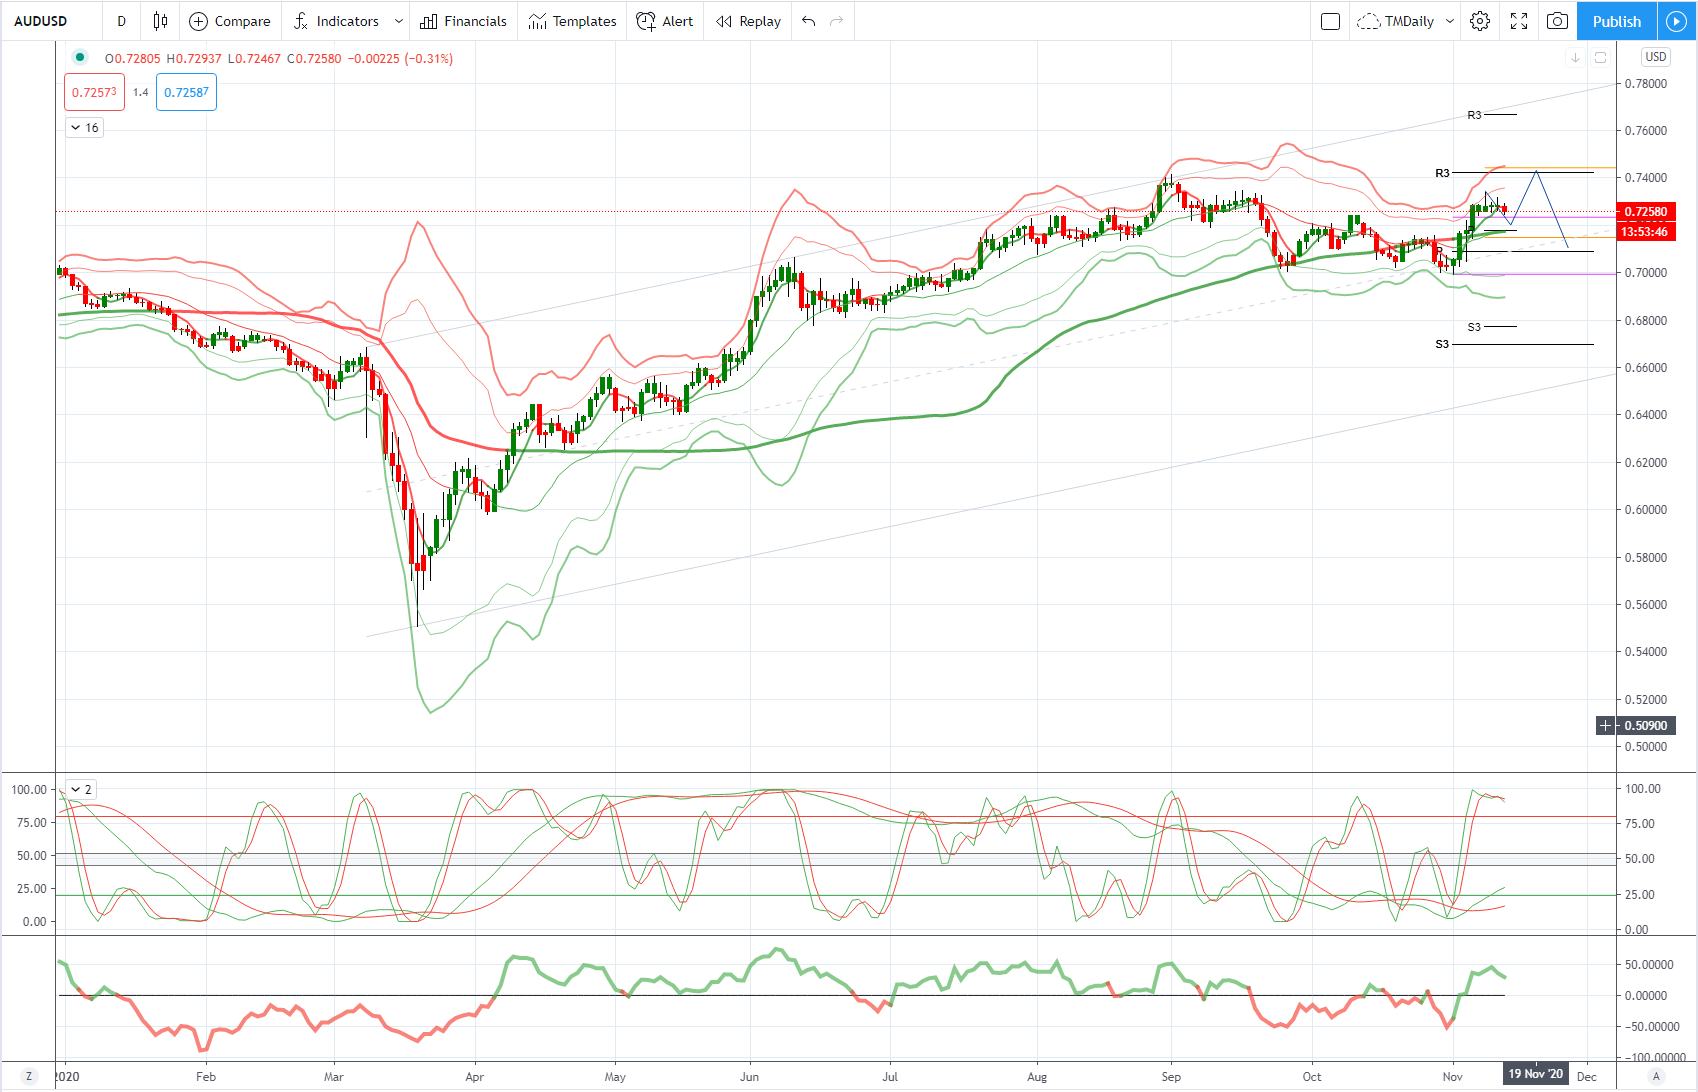The image size is (1698, 1092).
Task: Click the OHLC values in the legend
Action: tap(279, 59)
